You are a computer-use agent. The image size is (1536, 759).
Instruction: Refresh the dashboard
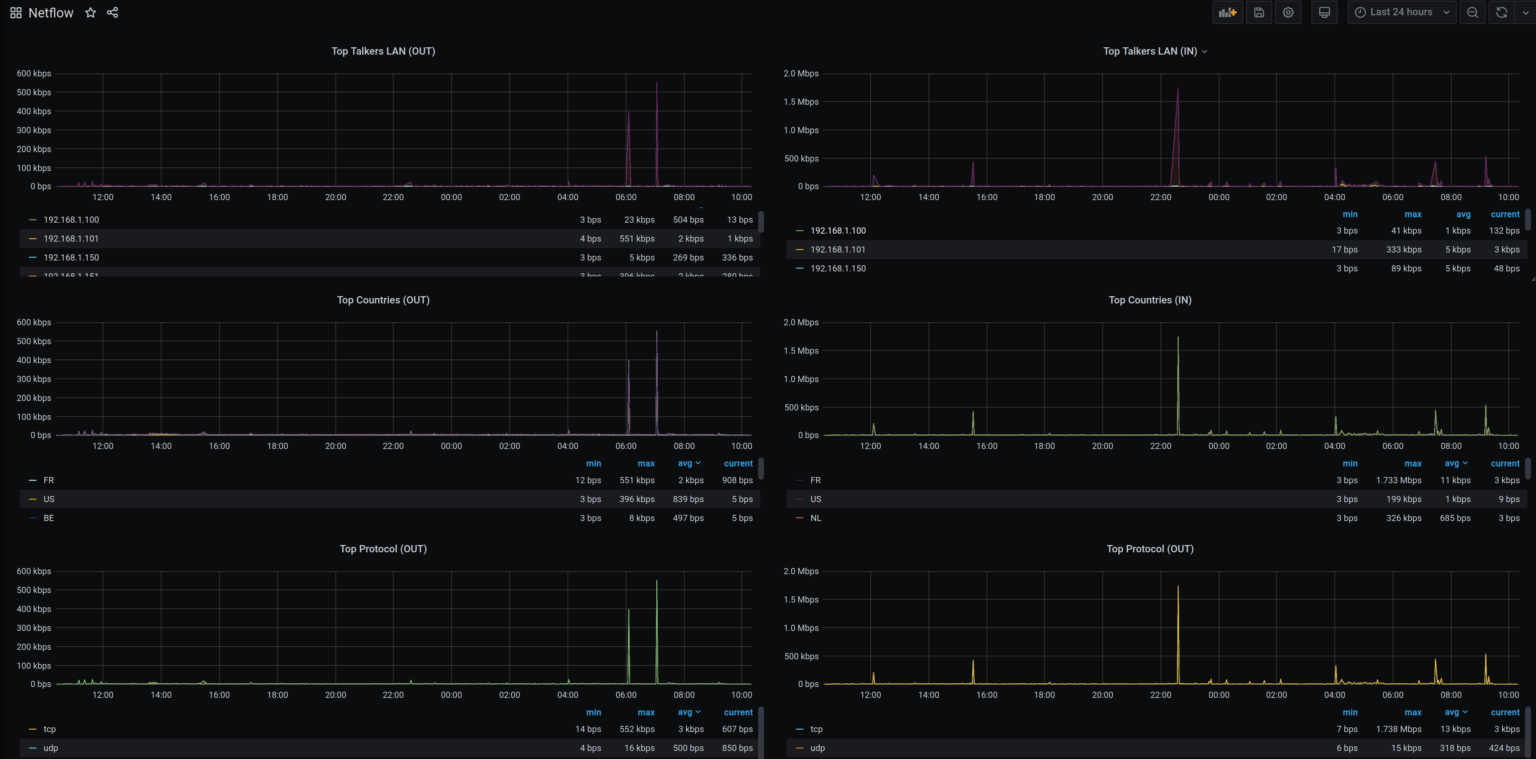[x=1500, y=12]
